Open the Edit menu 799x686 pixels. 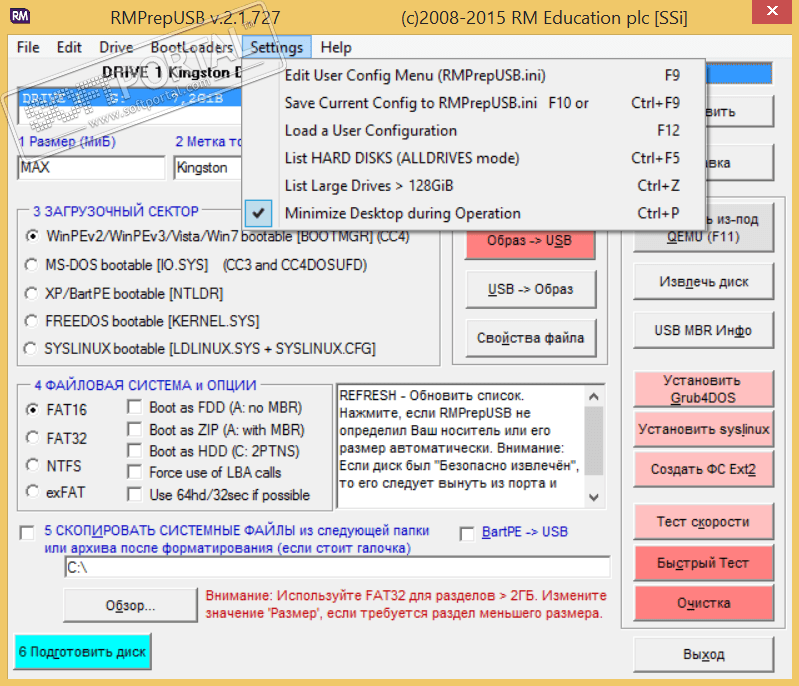[69, 47]
